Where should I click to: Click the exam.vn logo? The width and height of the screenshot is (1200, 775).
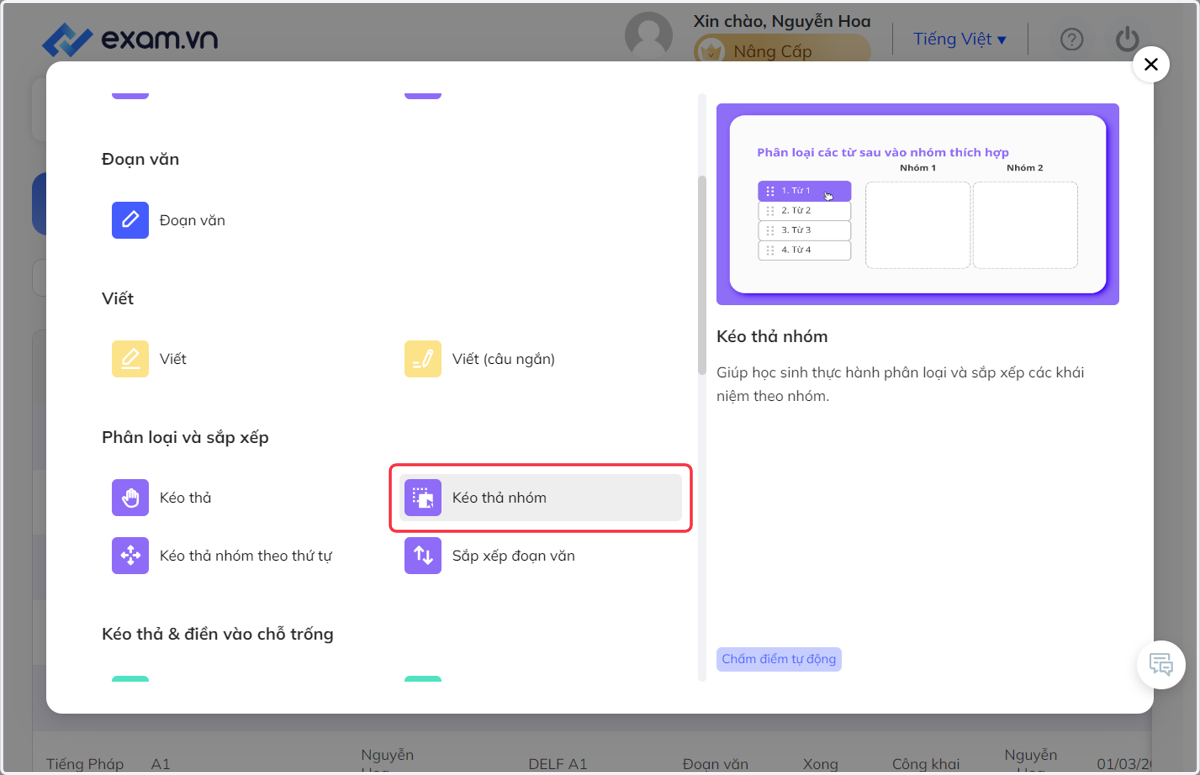pos(130,39)
